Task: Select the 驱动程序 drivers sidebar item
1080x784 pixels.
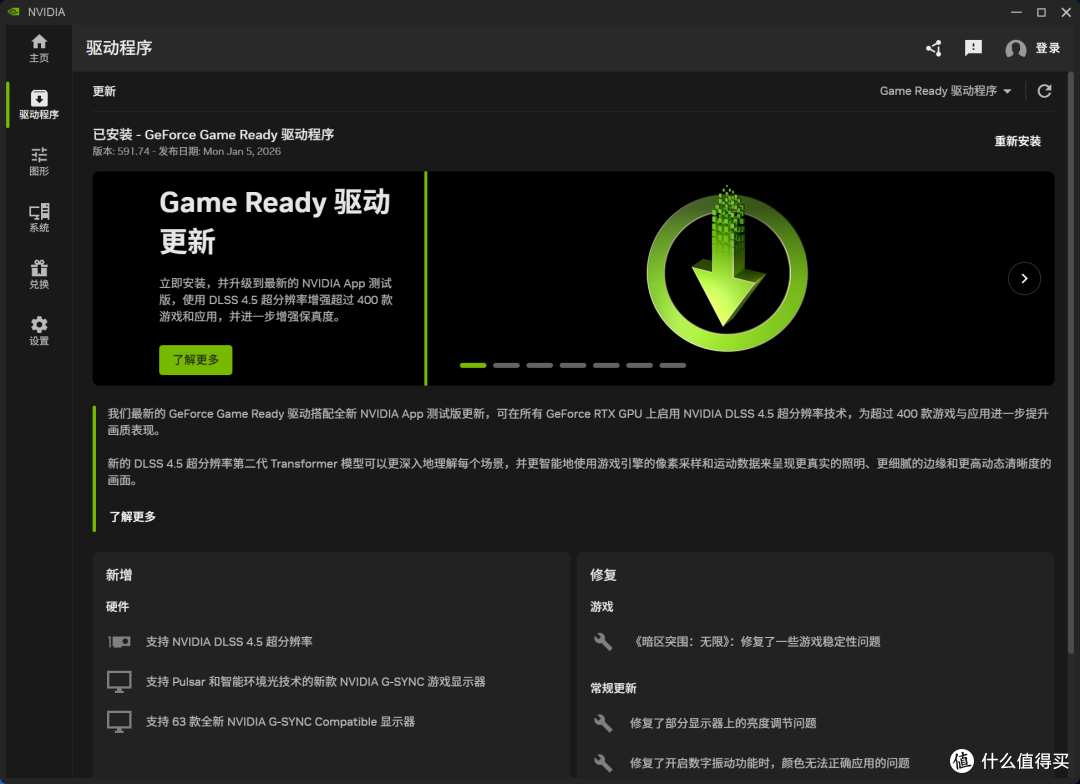Action: (39, 105)
